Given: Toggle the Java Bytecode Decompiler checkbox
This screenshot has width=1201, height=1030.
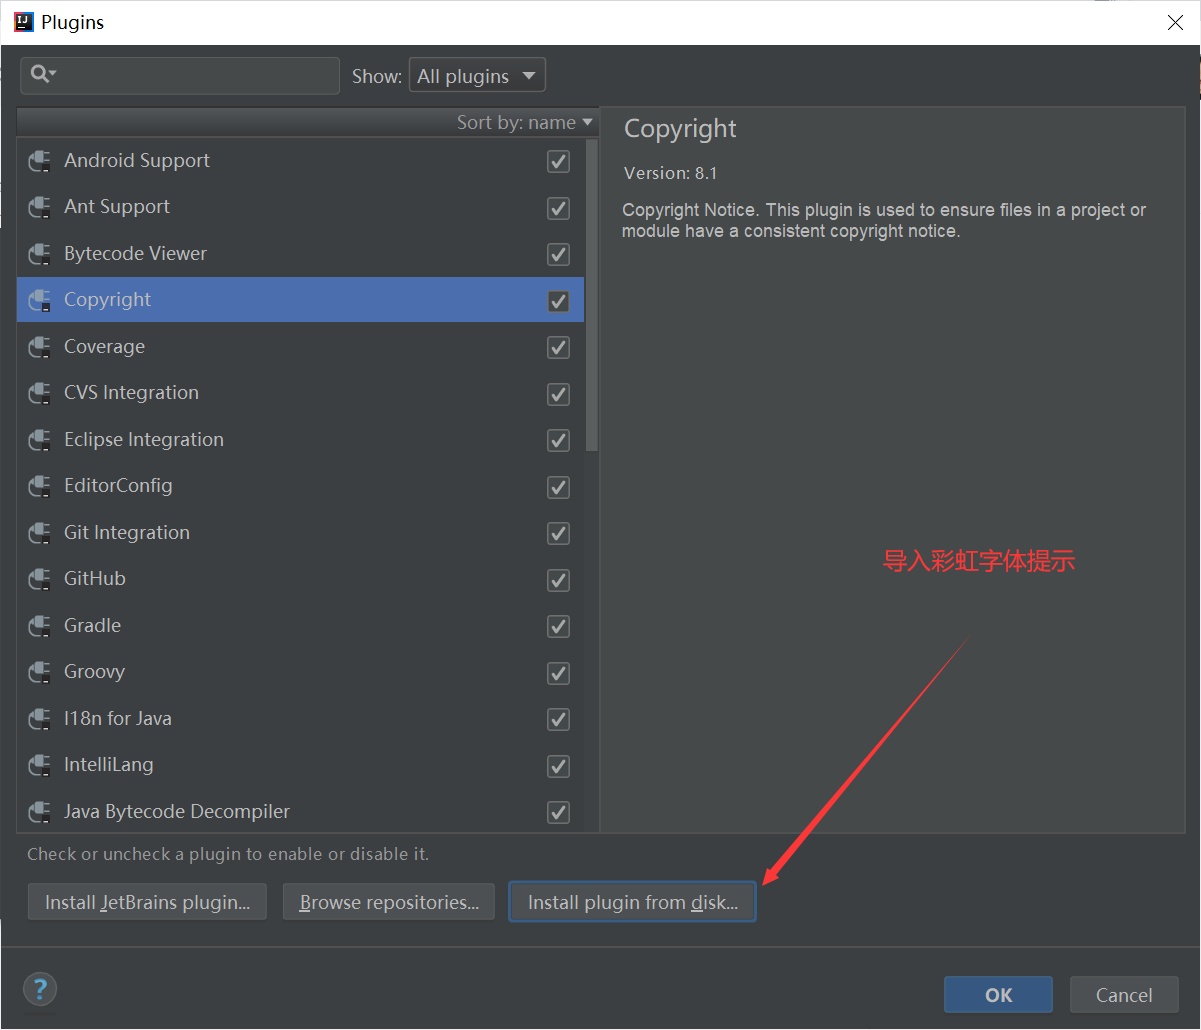Looking at the screenshot, I should (558, 812).
